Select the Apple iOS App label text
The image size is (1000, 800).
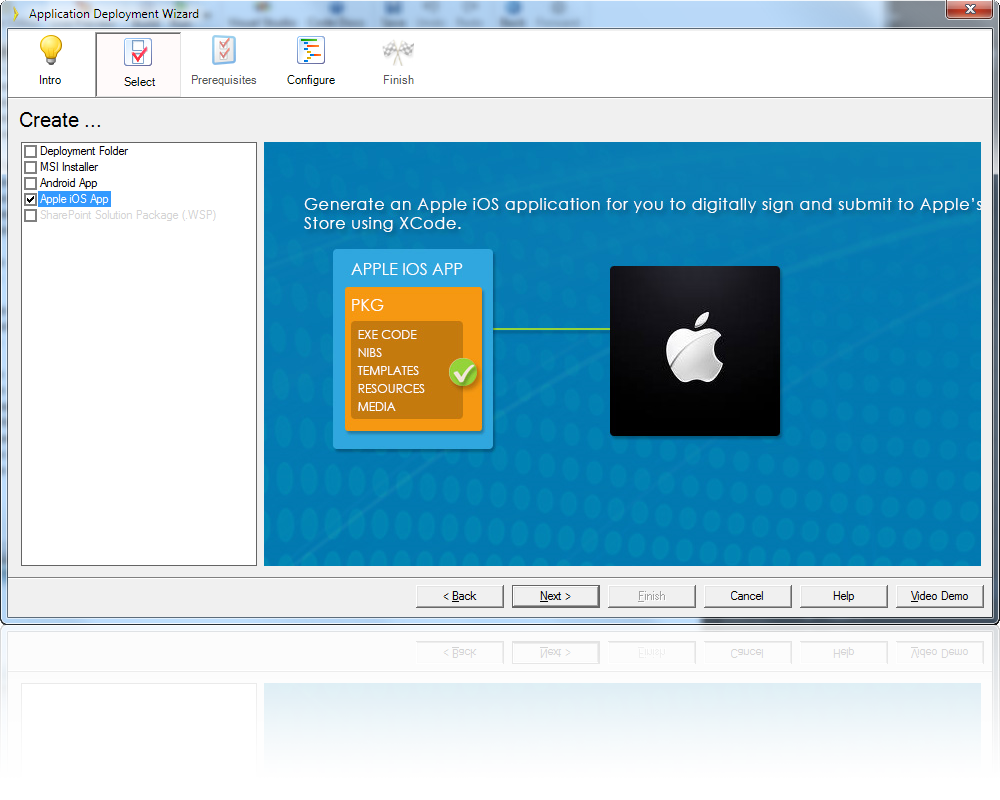click(x=74, y=199)
